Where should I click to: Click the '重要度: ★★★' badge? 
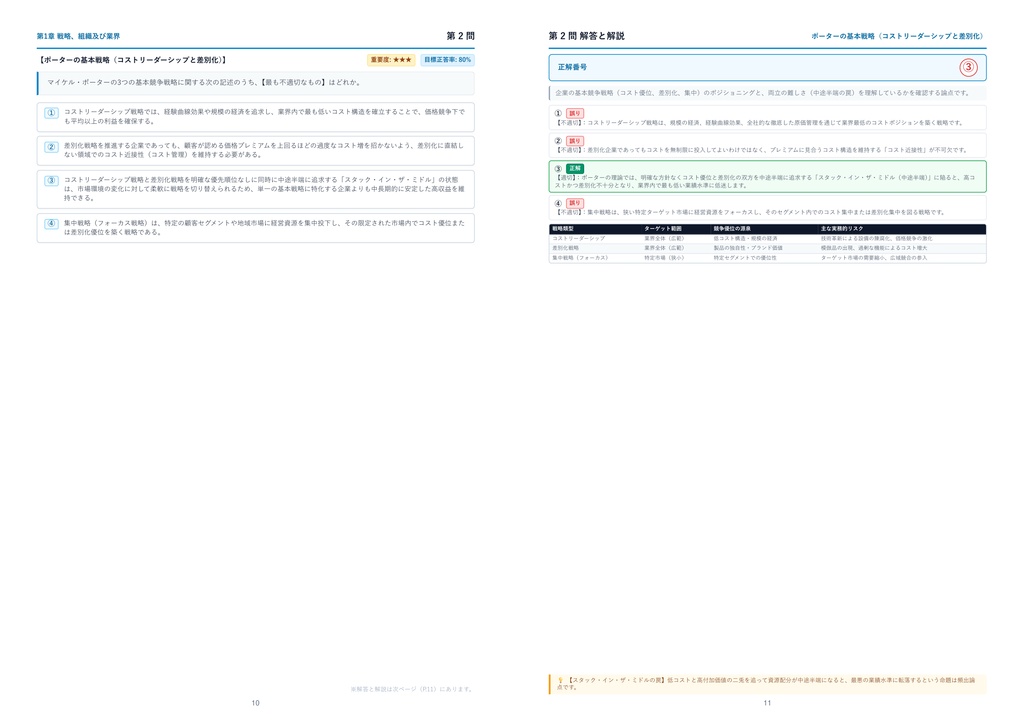click(391, 60)
